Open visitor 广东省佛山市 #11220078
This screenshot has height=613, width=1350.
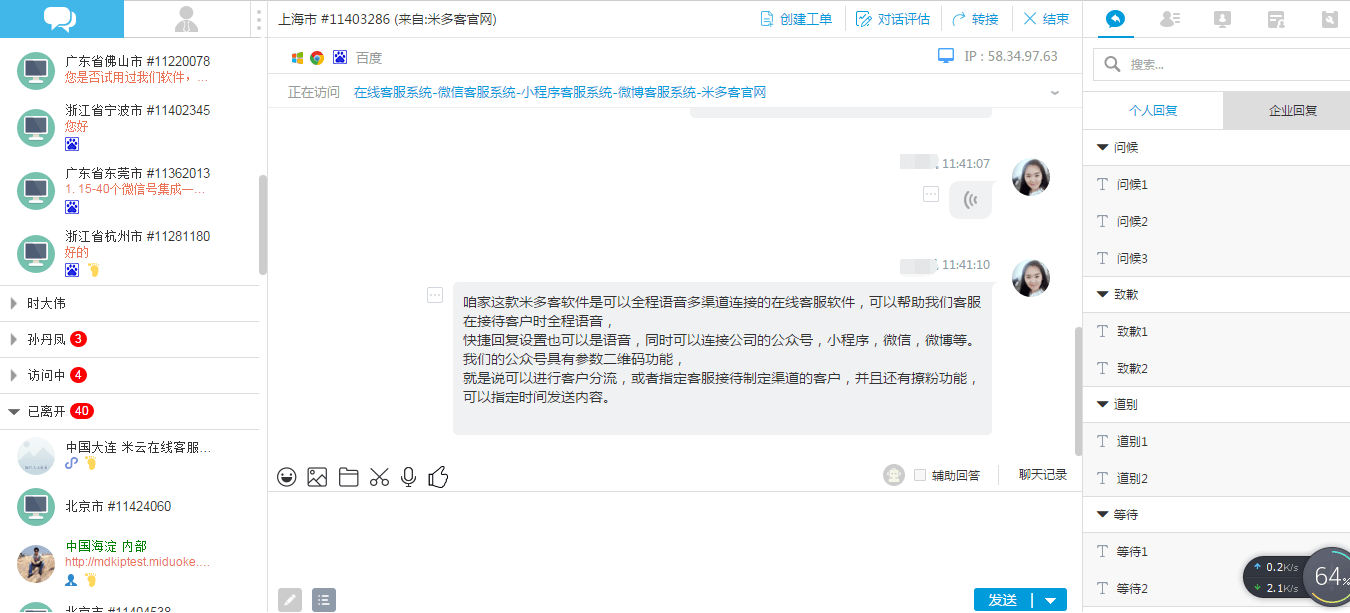click(129, 70)
